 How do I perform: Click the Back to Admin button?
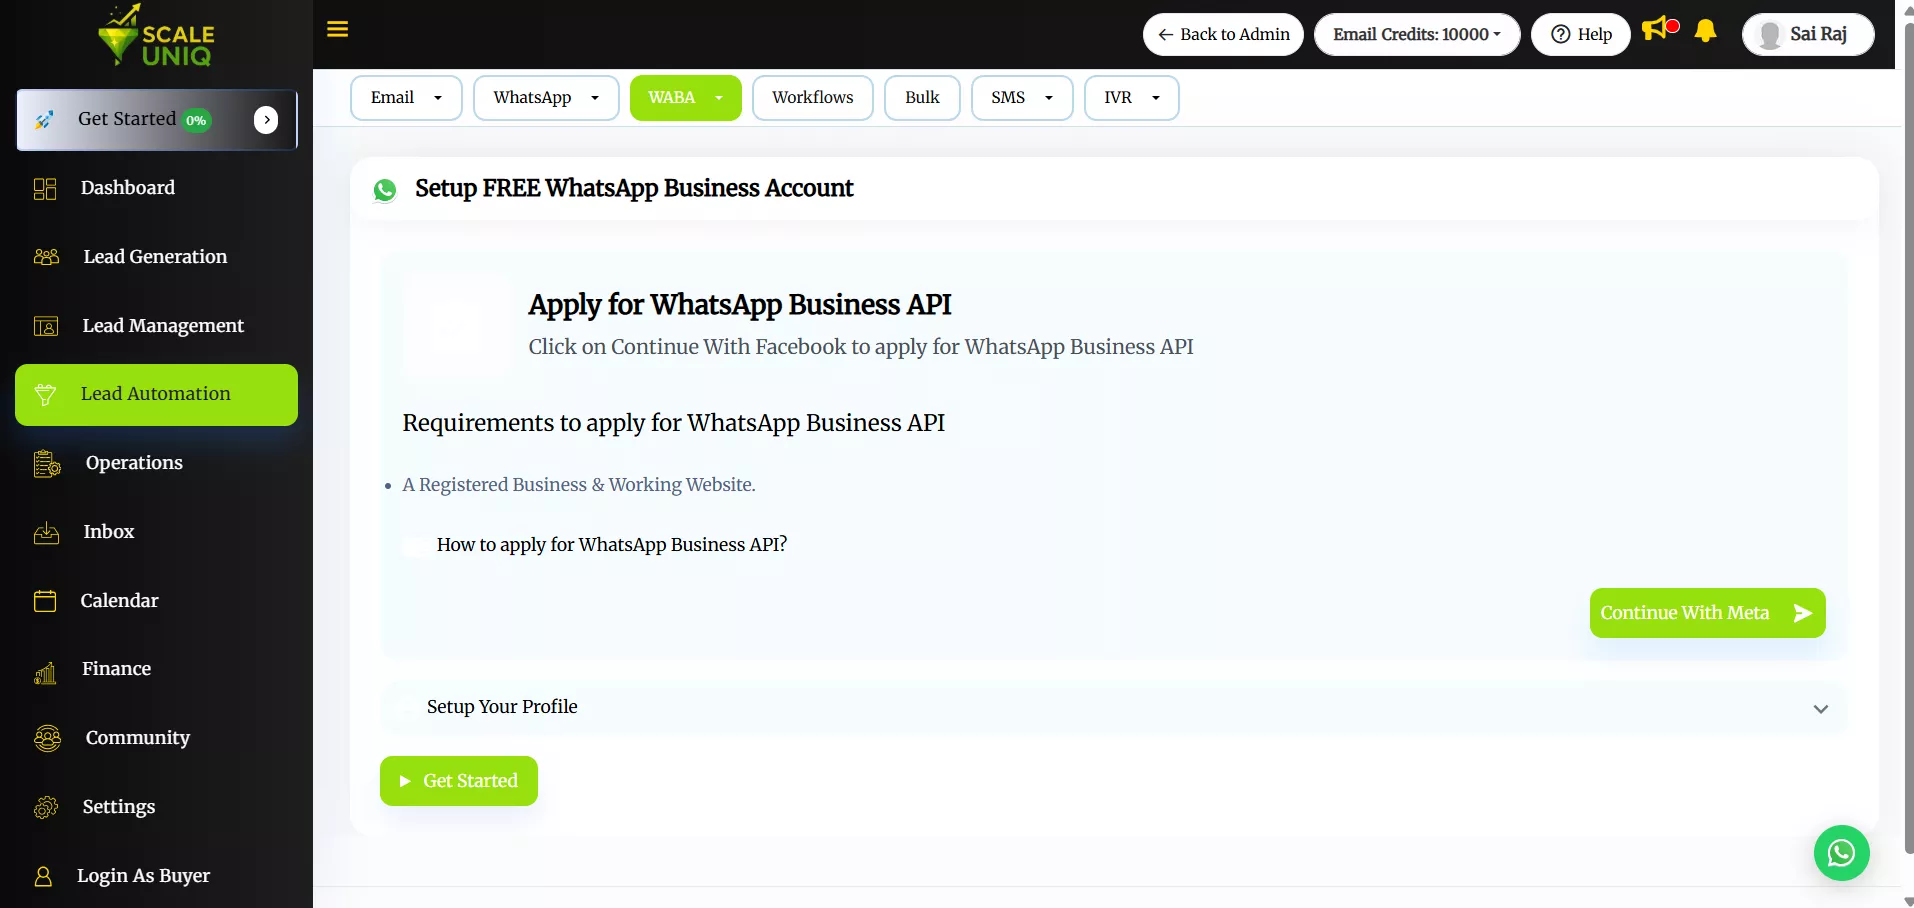[1223, 34]
